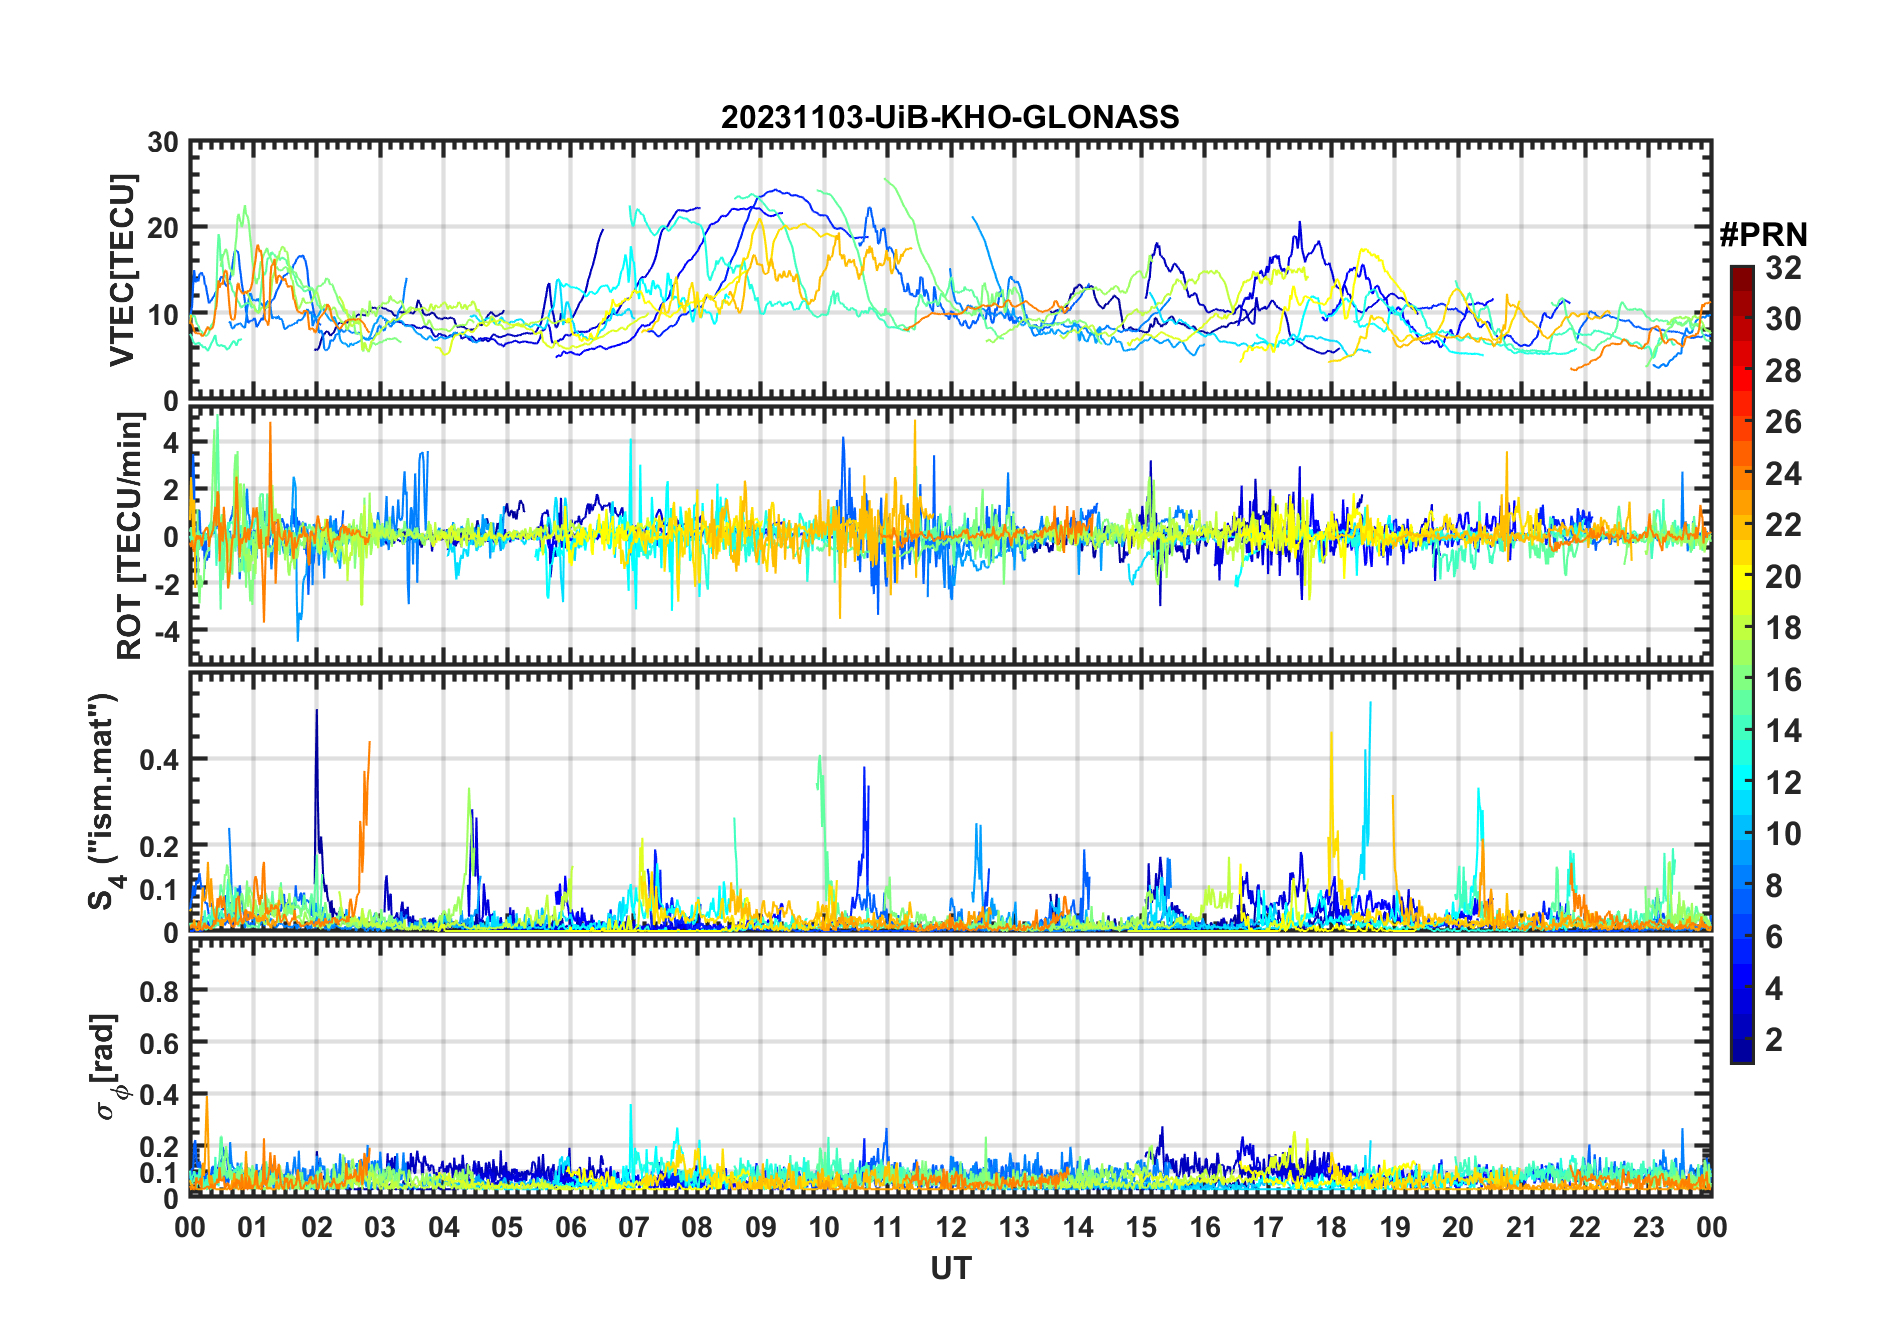Click sigma-phi axis tick label 0.6

pyautogui.click(x=158, y=1043)
